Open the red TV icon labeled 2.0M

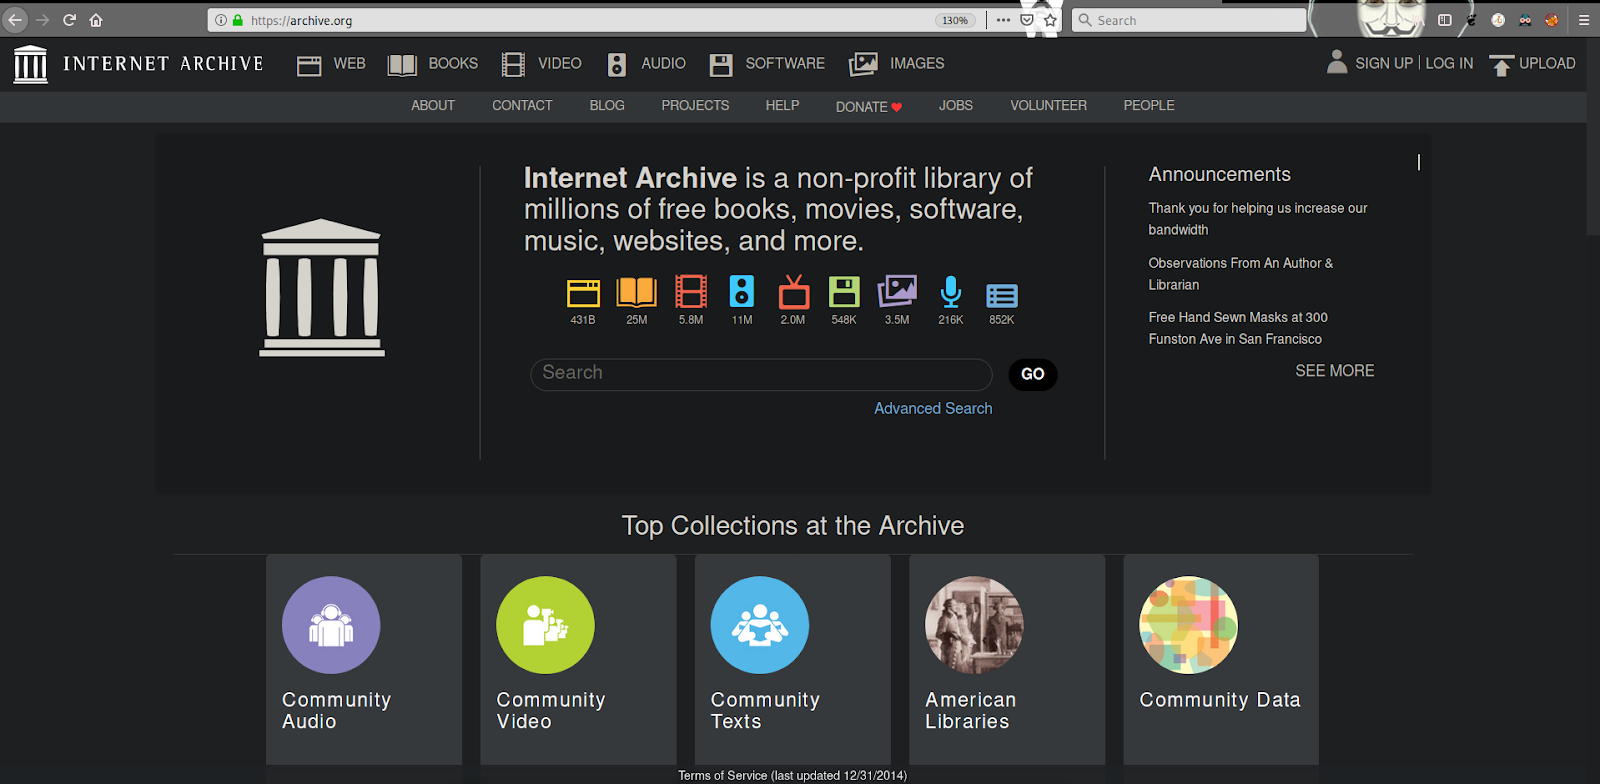click(794, 292)
